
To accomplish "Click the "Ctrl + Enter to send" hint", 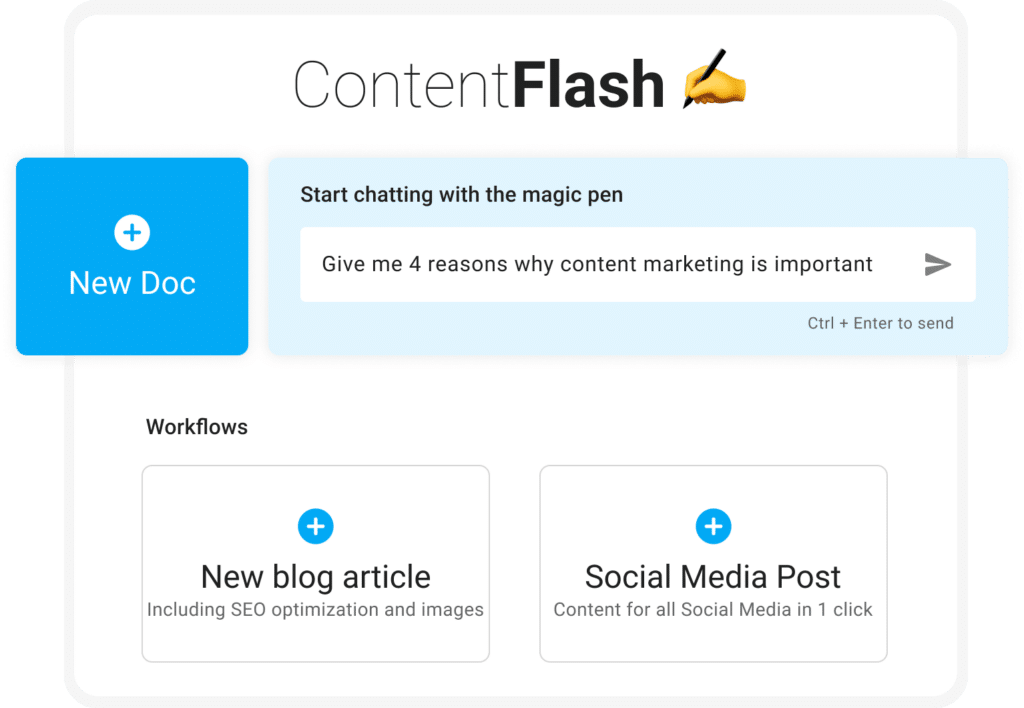I will coord(880,323).
